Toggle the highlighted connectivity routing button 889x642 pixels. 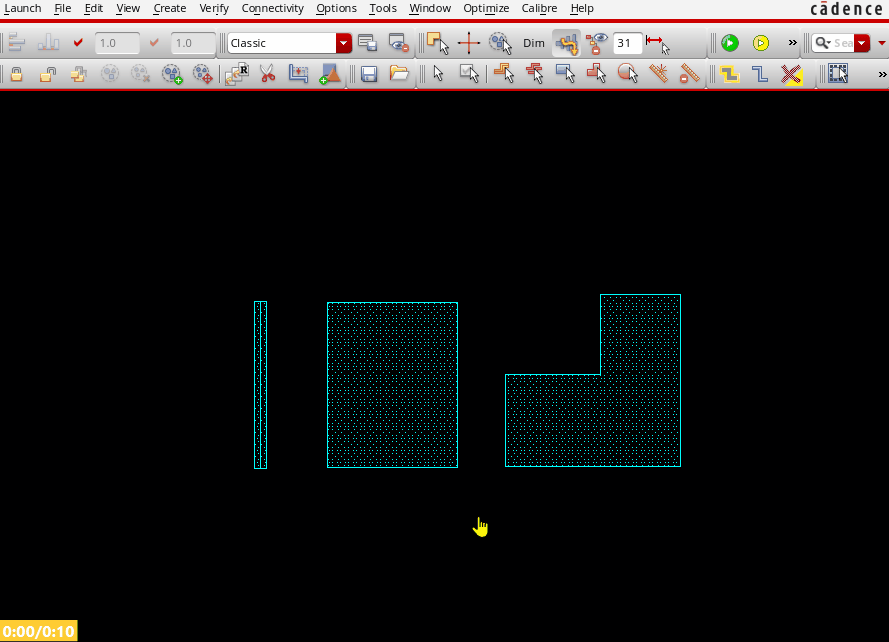566,43
